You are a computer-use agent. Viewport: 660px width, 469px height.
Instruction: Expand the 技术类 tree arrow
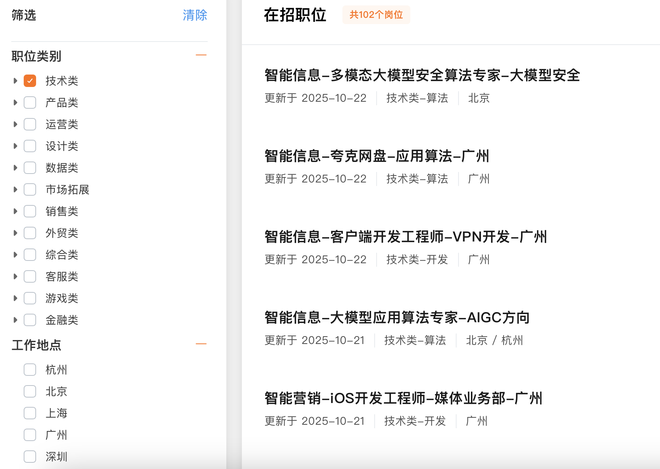coord(15,81)
